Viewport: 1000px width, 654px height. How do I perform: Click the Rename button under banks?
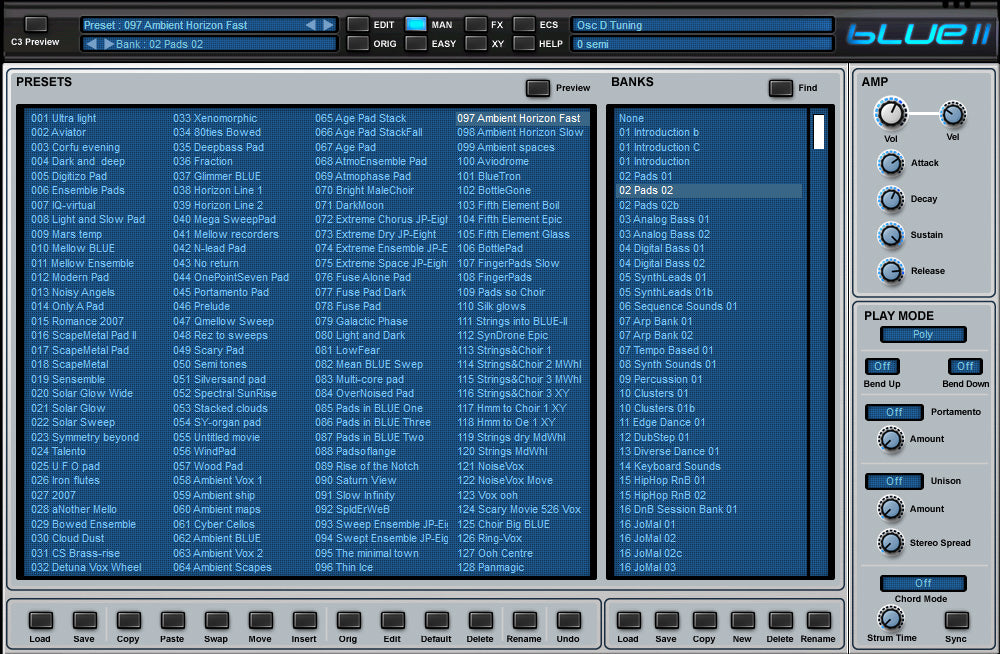(818, 620)
